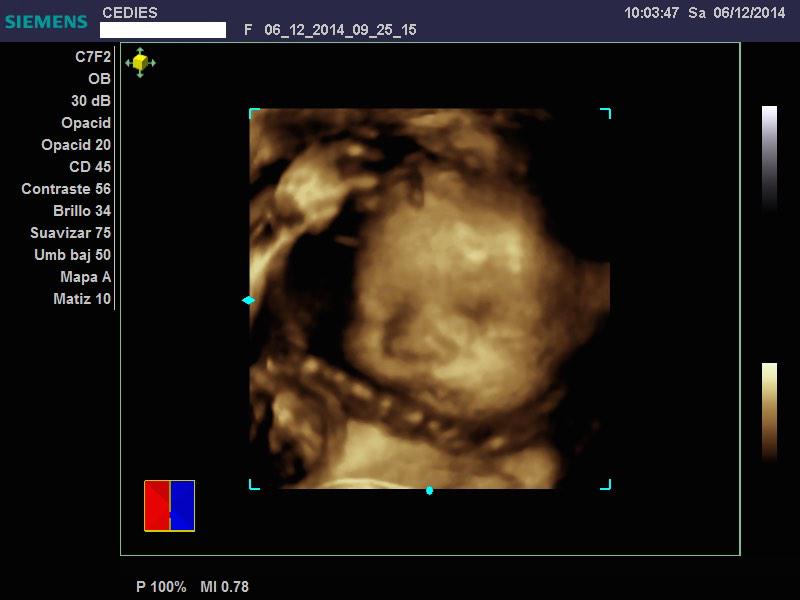The image size is (800, 600).
Task: Click the Matiz 10 parameter
Action: click(82, 298)
